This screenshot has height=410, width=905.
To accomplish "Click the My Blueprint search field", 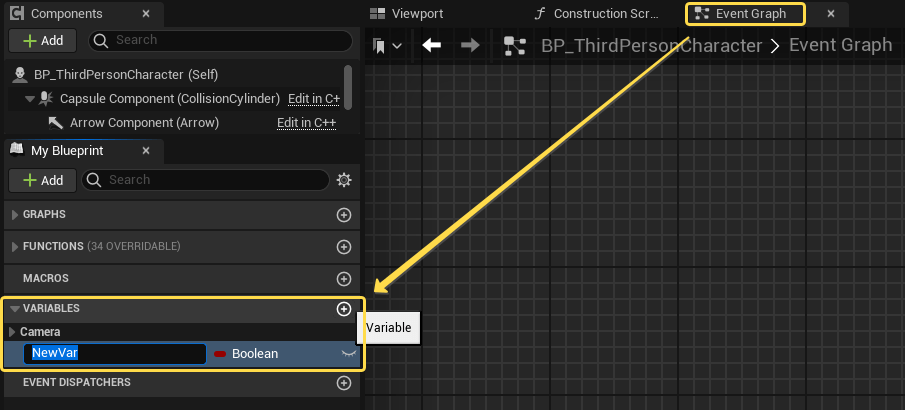I will 205,180.
